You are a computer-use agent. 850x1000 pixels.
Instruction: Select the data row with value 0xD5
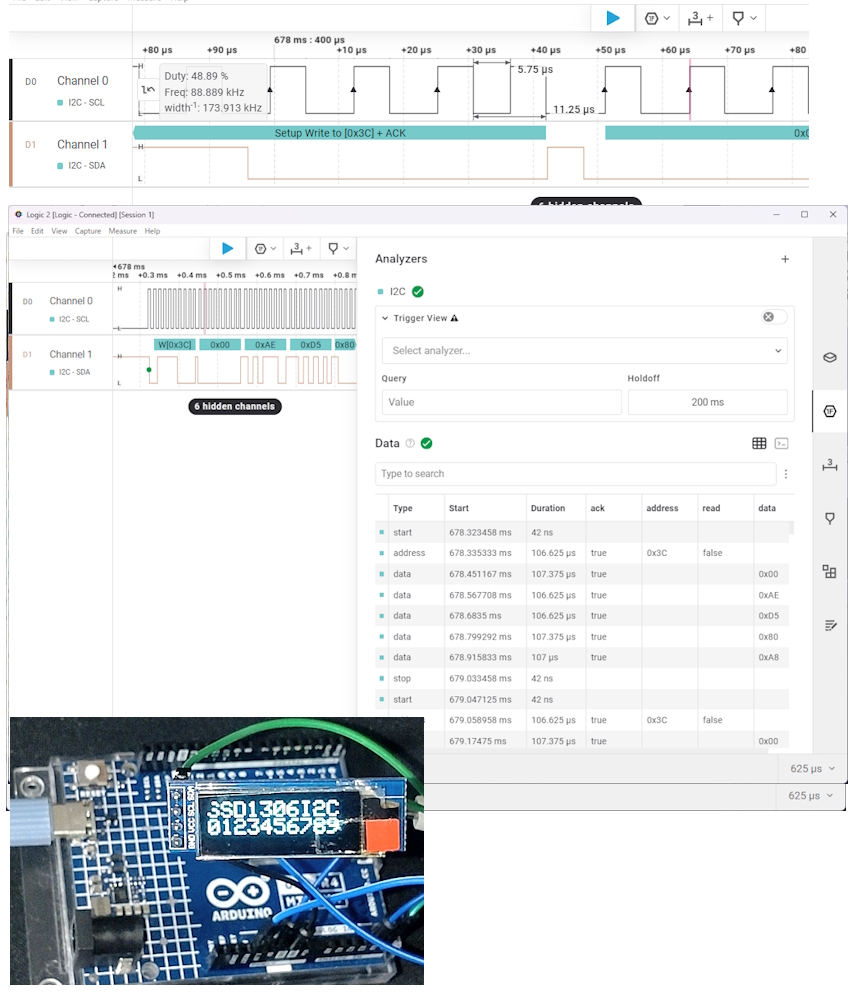point(582,616)
